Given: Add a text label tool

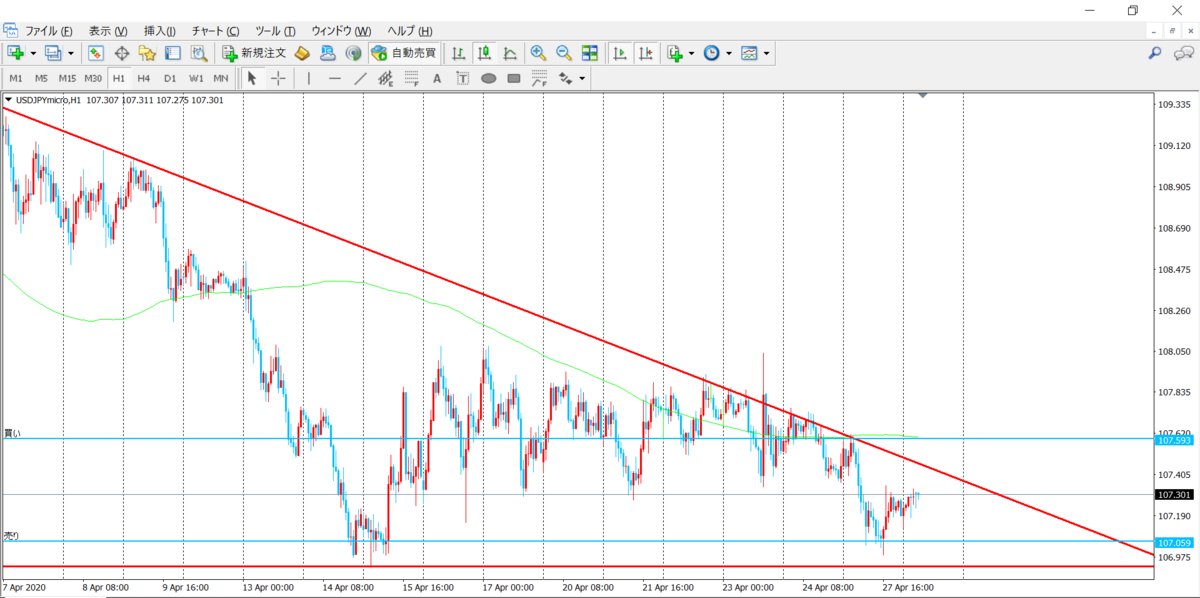Looking at the screenshot, I should (x=437, y=78).
